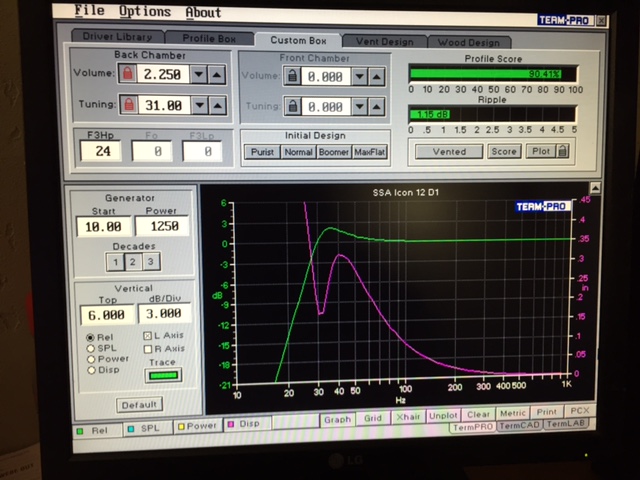Click the Back Chamber Volume field 2.250

pyautogui.click(x=162, y=74)
